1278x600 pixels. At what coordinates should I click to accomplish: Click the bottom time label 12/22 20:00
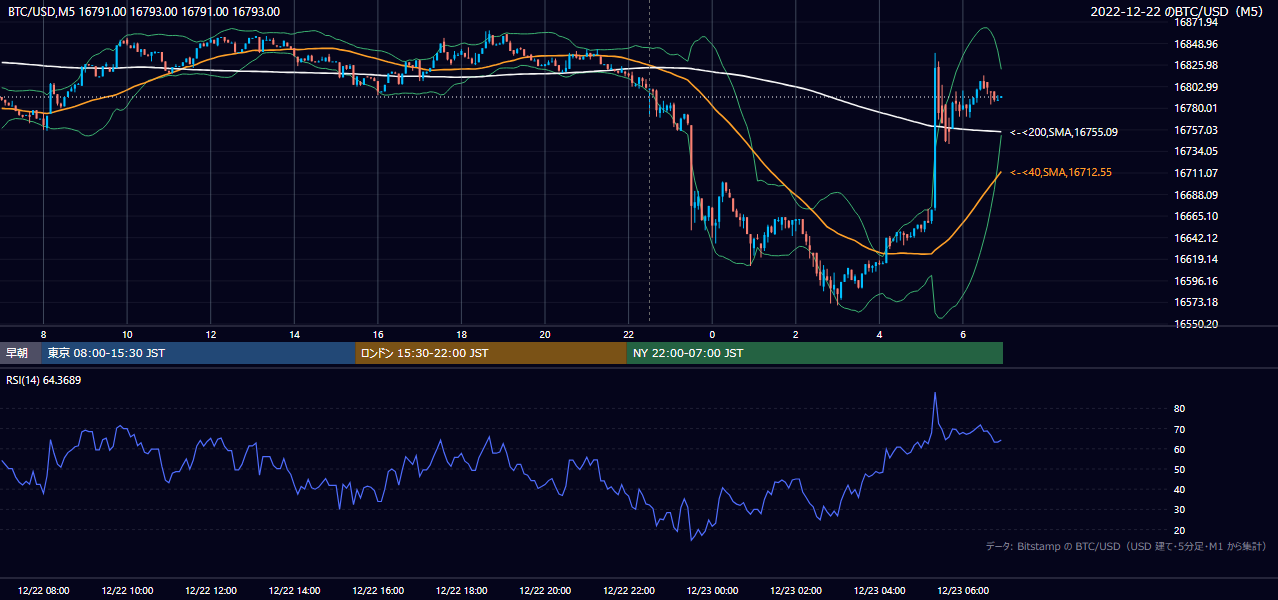pyautogui.click(x=545, y=591)
